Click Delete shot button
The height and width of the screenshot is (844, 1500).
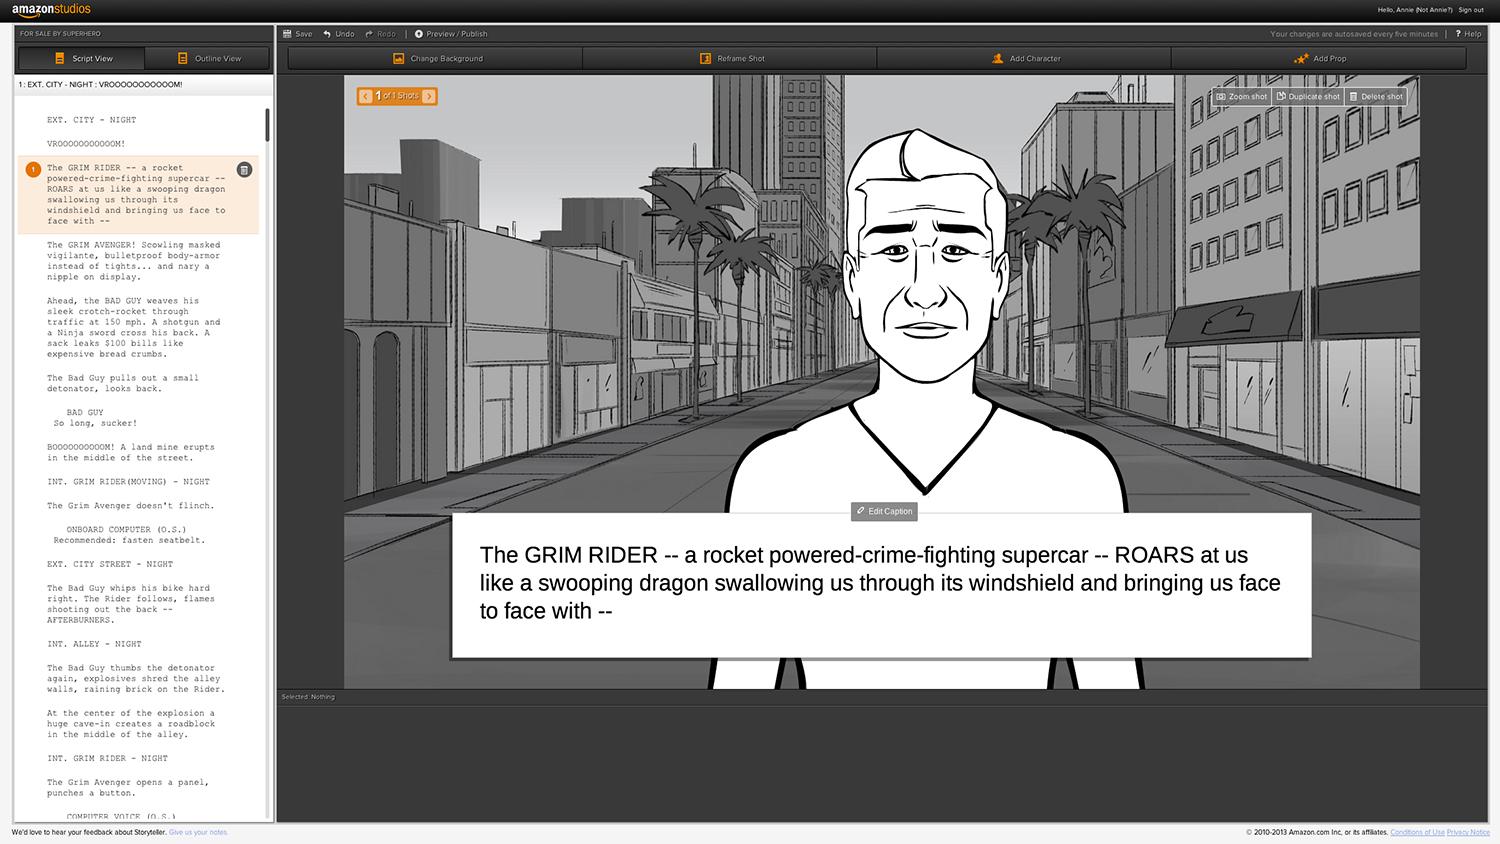click(1376, 97)
